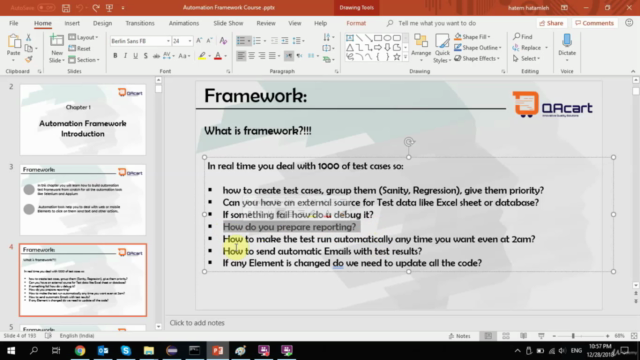Open Reading View icon in status bar
Image resolution: width=640 pixels, height=360 pixels.
click(523, 336)
